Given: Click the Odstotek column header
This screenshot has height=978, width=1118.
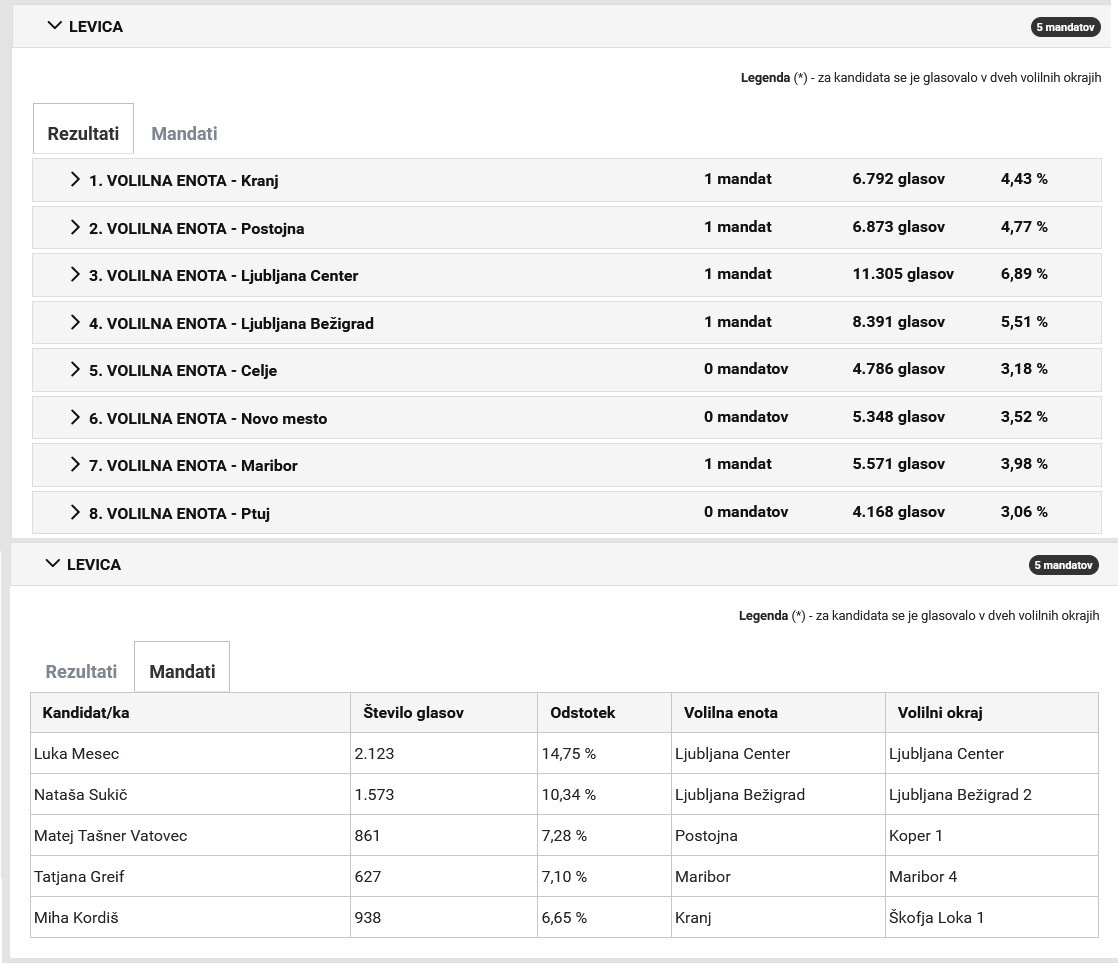Looking at the screenshot, I should coord(604,713).
